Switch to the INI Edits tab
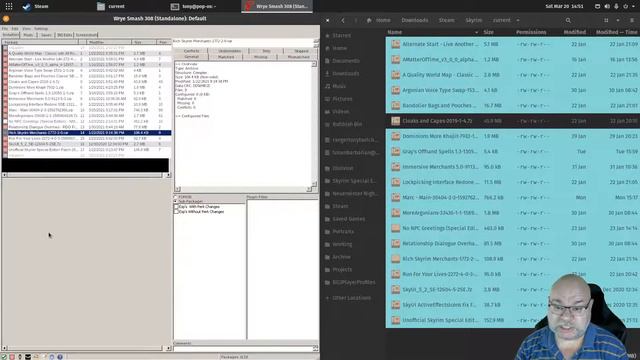 [64, 35]
